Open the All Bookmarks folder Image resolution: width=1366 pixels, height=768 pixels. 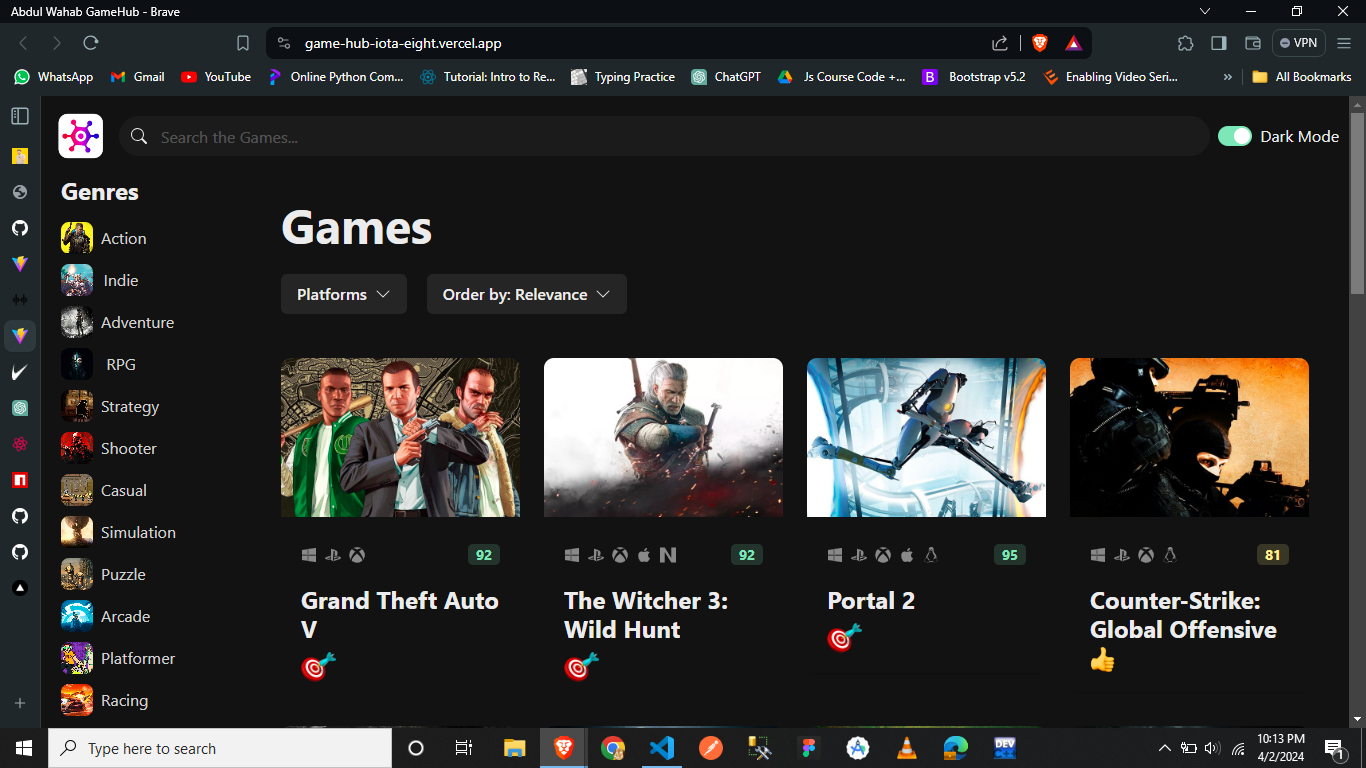tap(1301, 76)
